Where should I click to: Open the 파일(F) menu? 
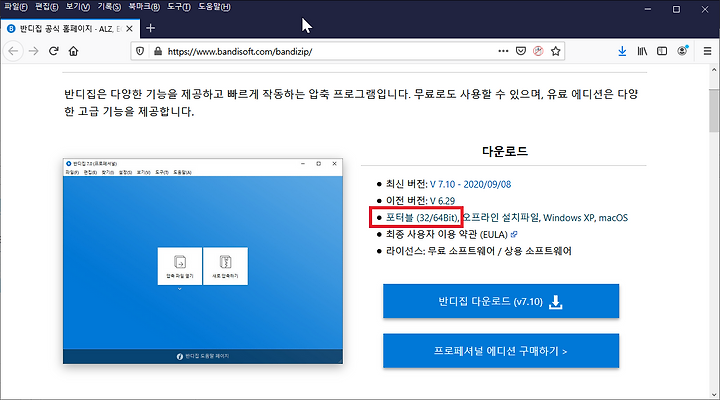point(16,7)
